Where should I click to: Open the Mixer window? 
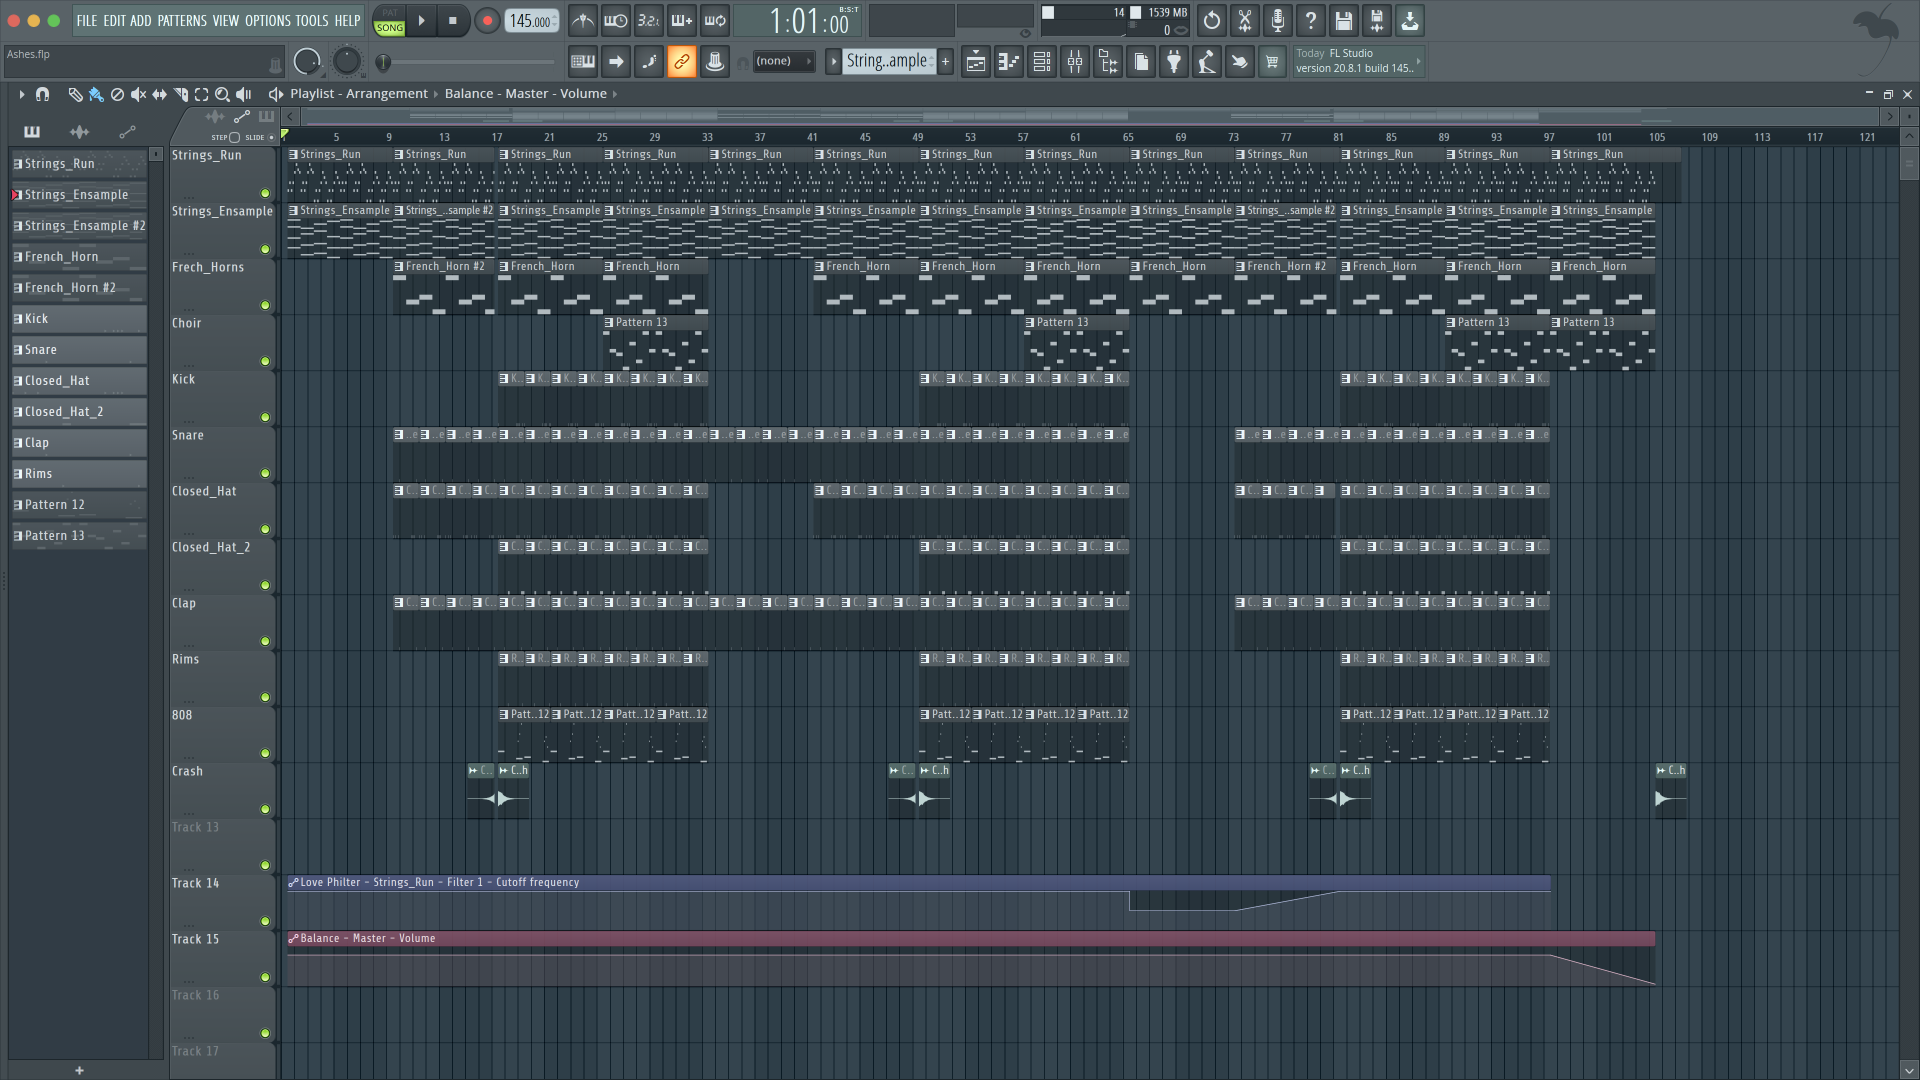pos(1075,62)
